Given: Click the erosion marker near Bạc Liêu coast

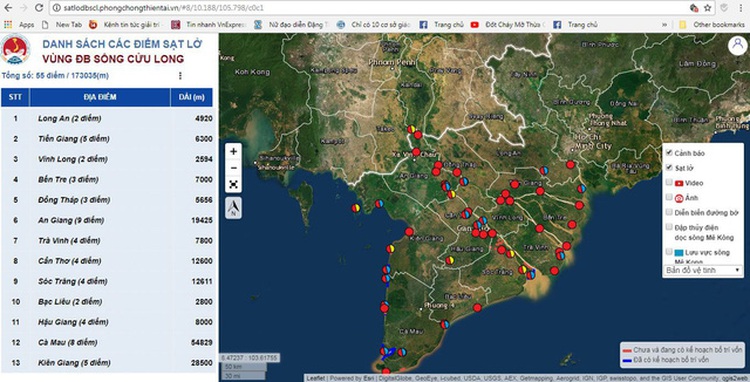Looking at the screenshot, I should pos(477,307).
